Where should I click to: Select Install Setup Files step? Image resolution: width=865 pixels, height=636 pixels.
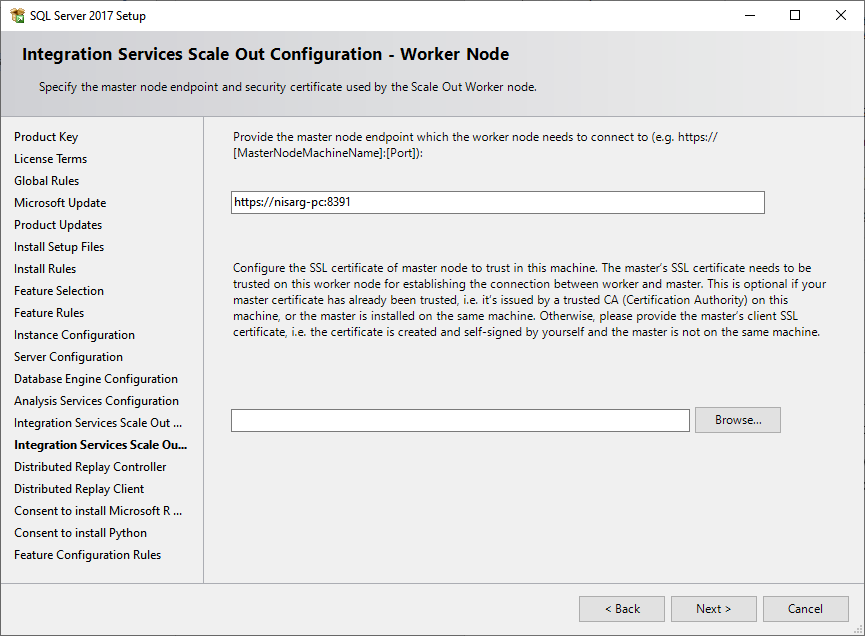tap(58, 247)
